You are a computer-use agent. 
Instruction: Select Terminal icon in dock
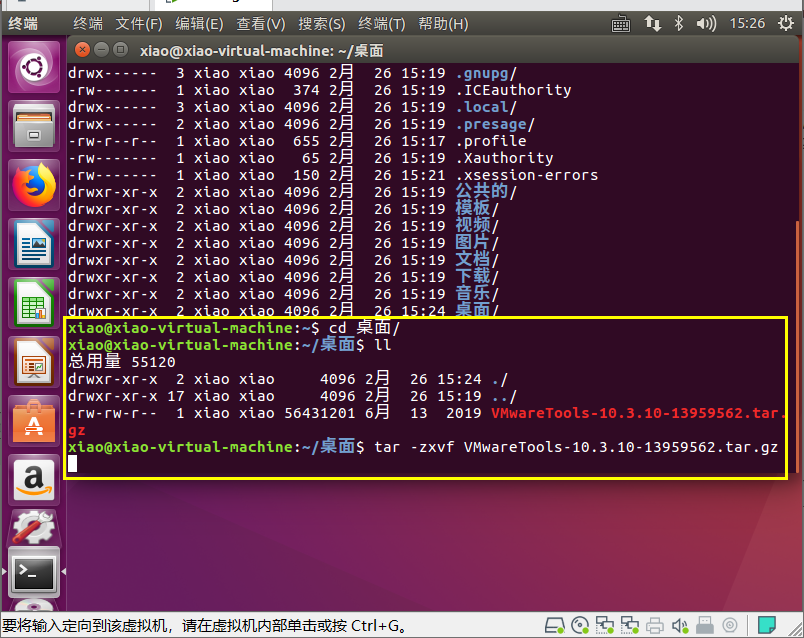[34, 572]
